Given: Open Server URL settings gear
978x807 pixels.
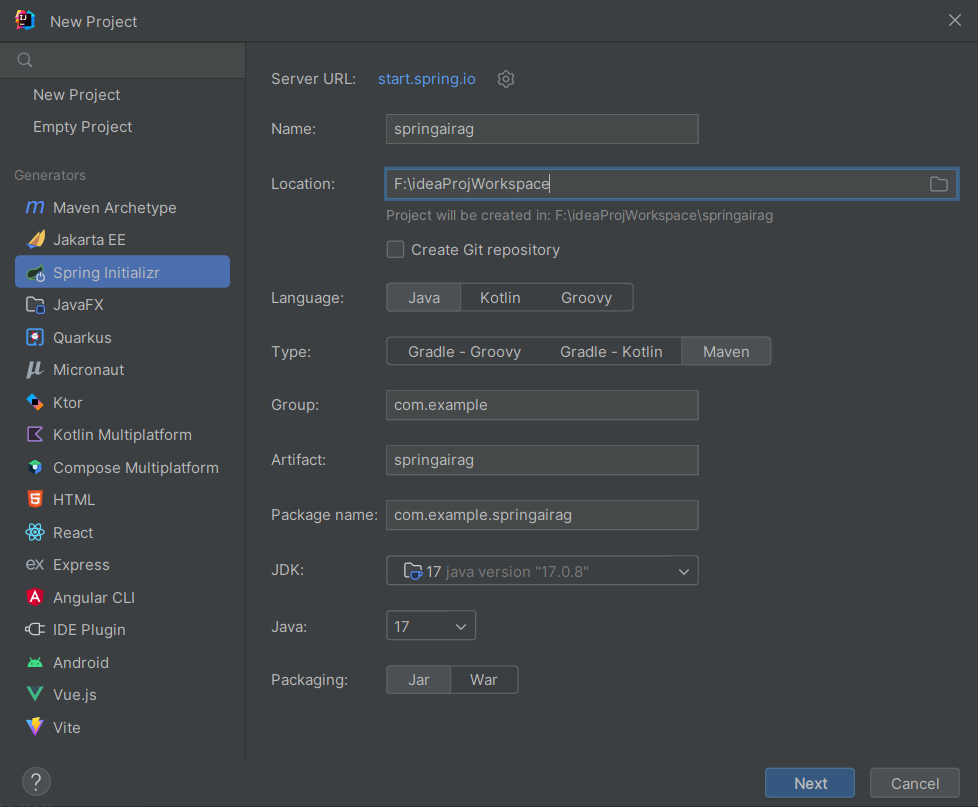Looking at the screenshot, I should pos(506,79).
